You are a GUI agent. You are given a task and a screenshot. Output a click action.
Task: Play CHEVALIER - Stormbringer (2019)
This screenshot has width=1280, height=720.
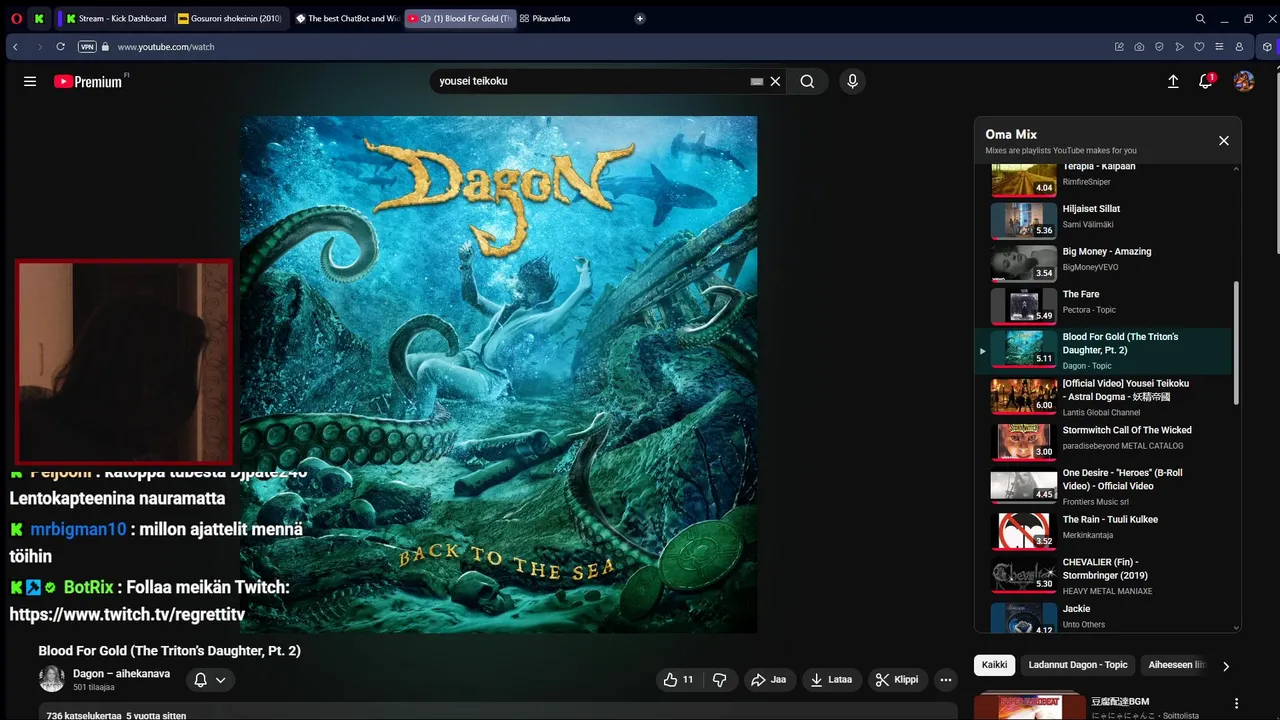[1104, 575]
